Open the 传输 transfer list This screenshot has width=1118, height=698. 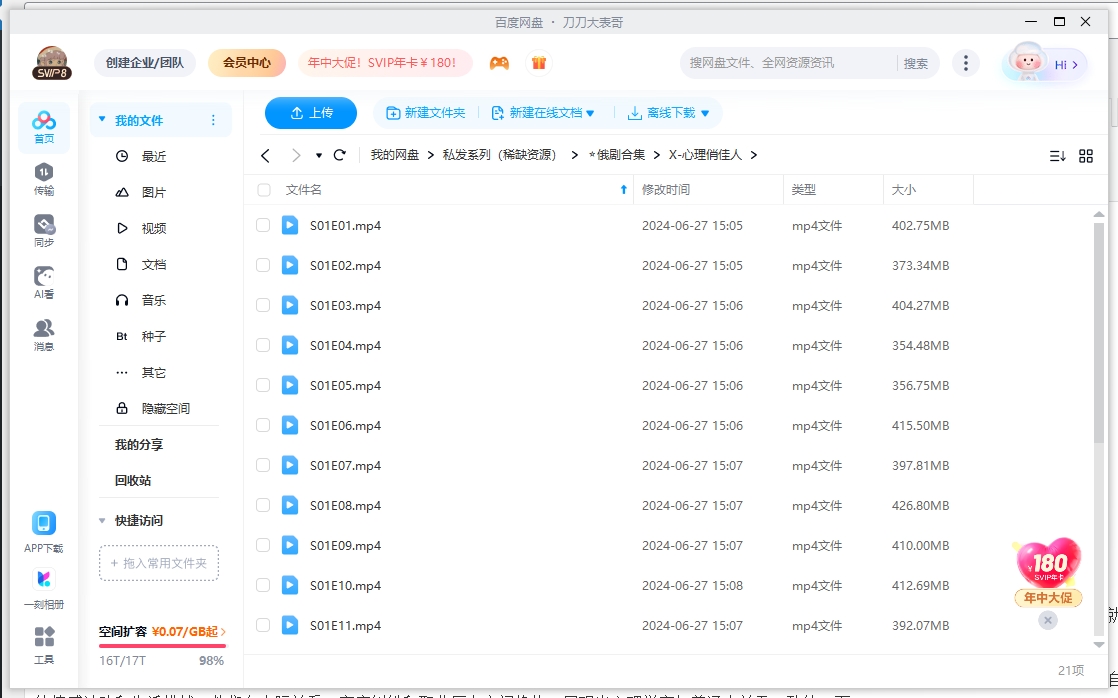tap(43, 177)
